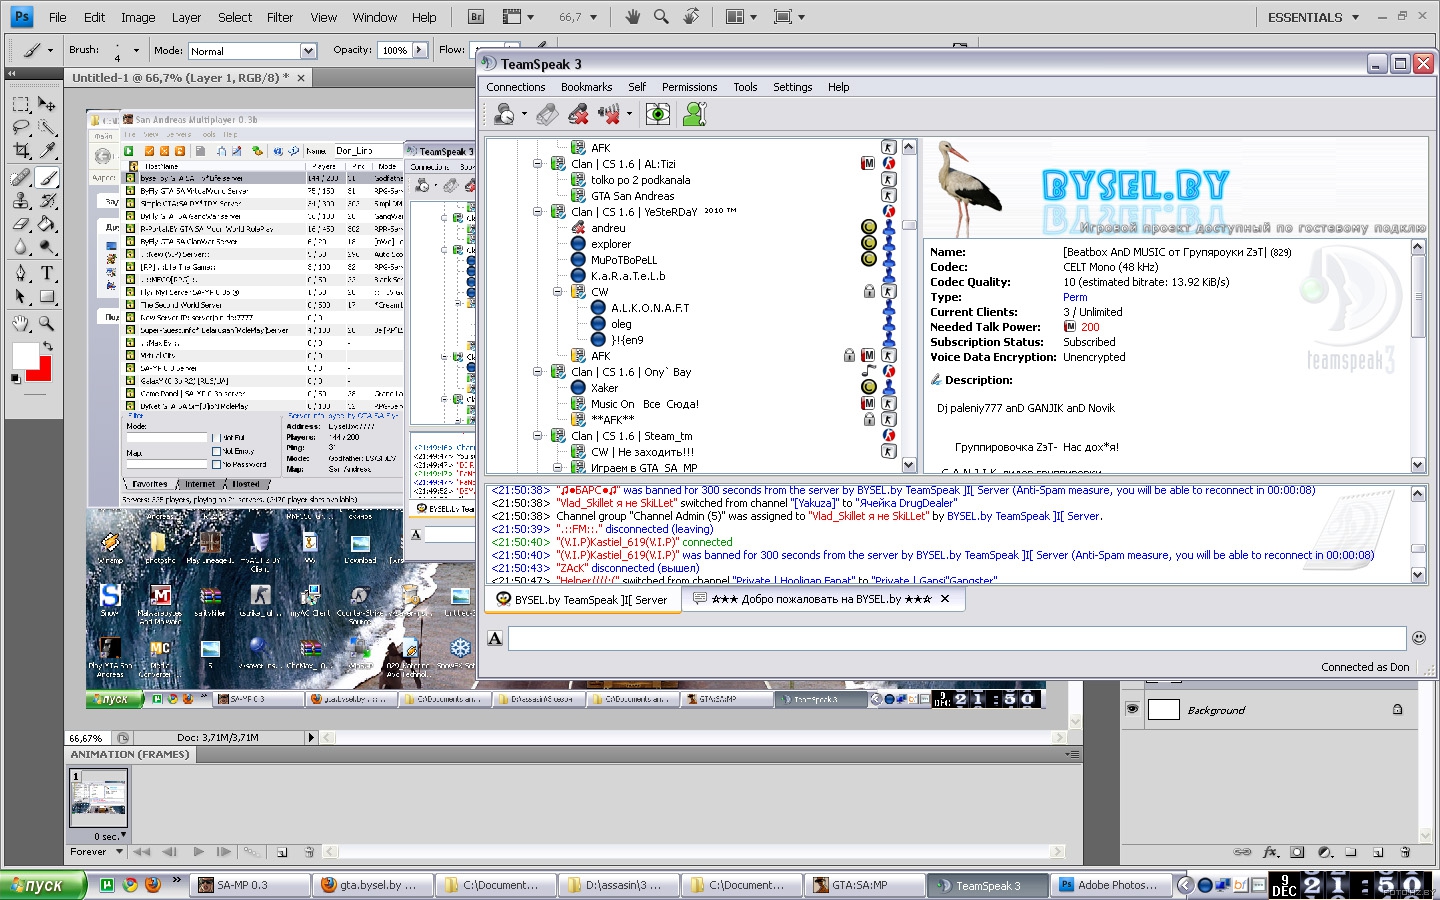Open Photoshop Filter menu
The width and height of the screenshot is (1440, 900).
pos(280,17)
